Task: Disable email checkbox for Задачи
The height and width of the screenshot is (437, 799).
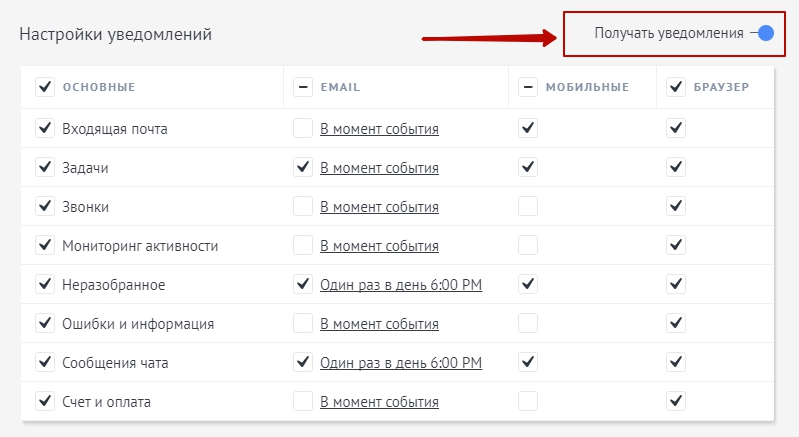Action: [302, 167]
